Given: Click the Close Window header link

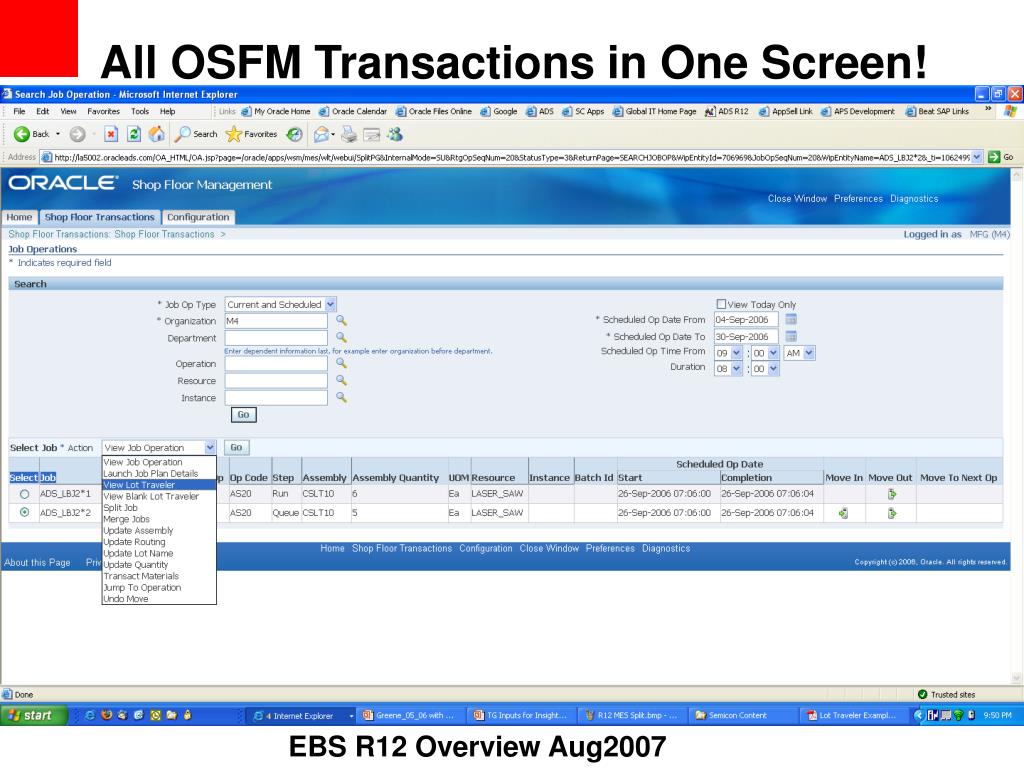Looking at the screenshot, I should pyautogui.click(x=797, y=199).
